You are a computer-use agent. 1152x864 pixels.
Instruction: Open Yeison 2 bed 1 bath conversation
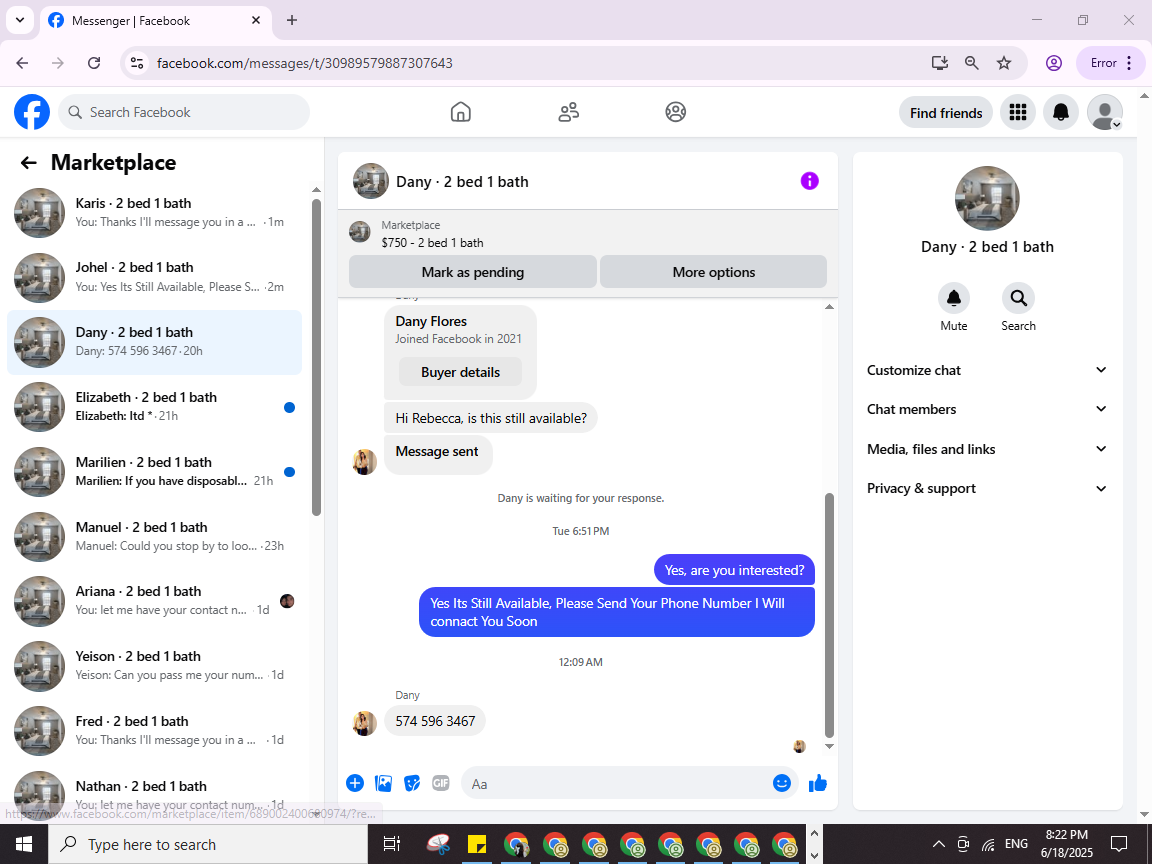pyautogui.click(x=154, y=666)
